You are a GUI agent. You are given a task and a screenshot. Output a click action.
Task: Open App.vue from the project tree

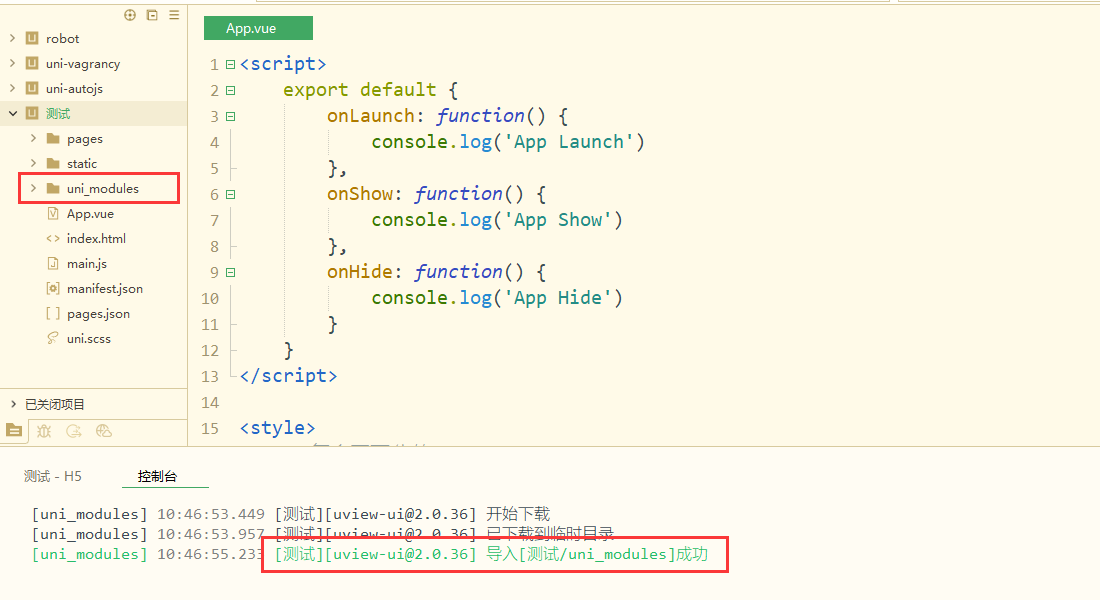pos(90,213)
